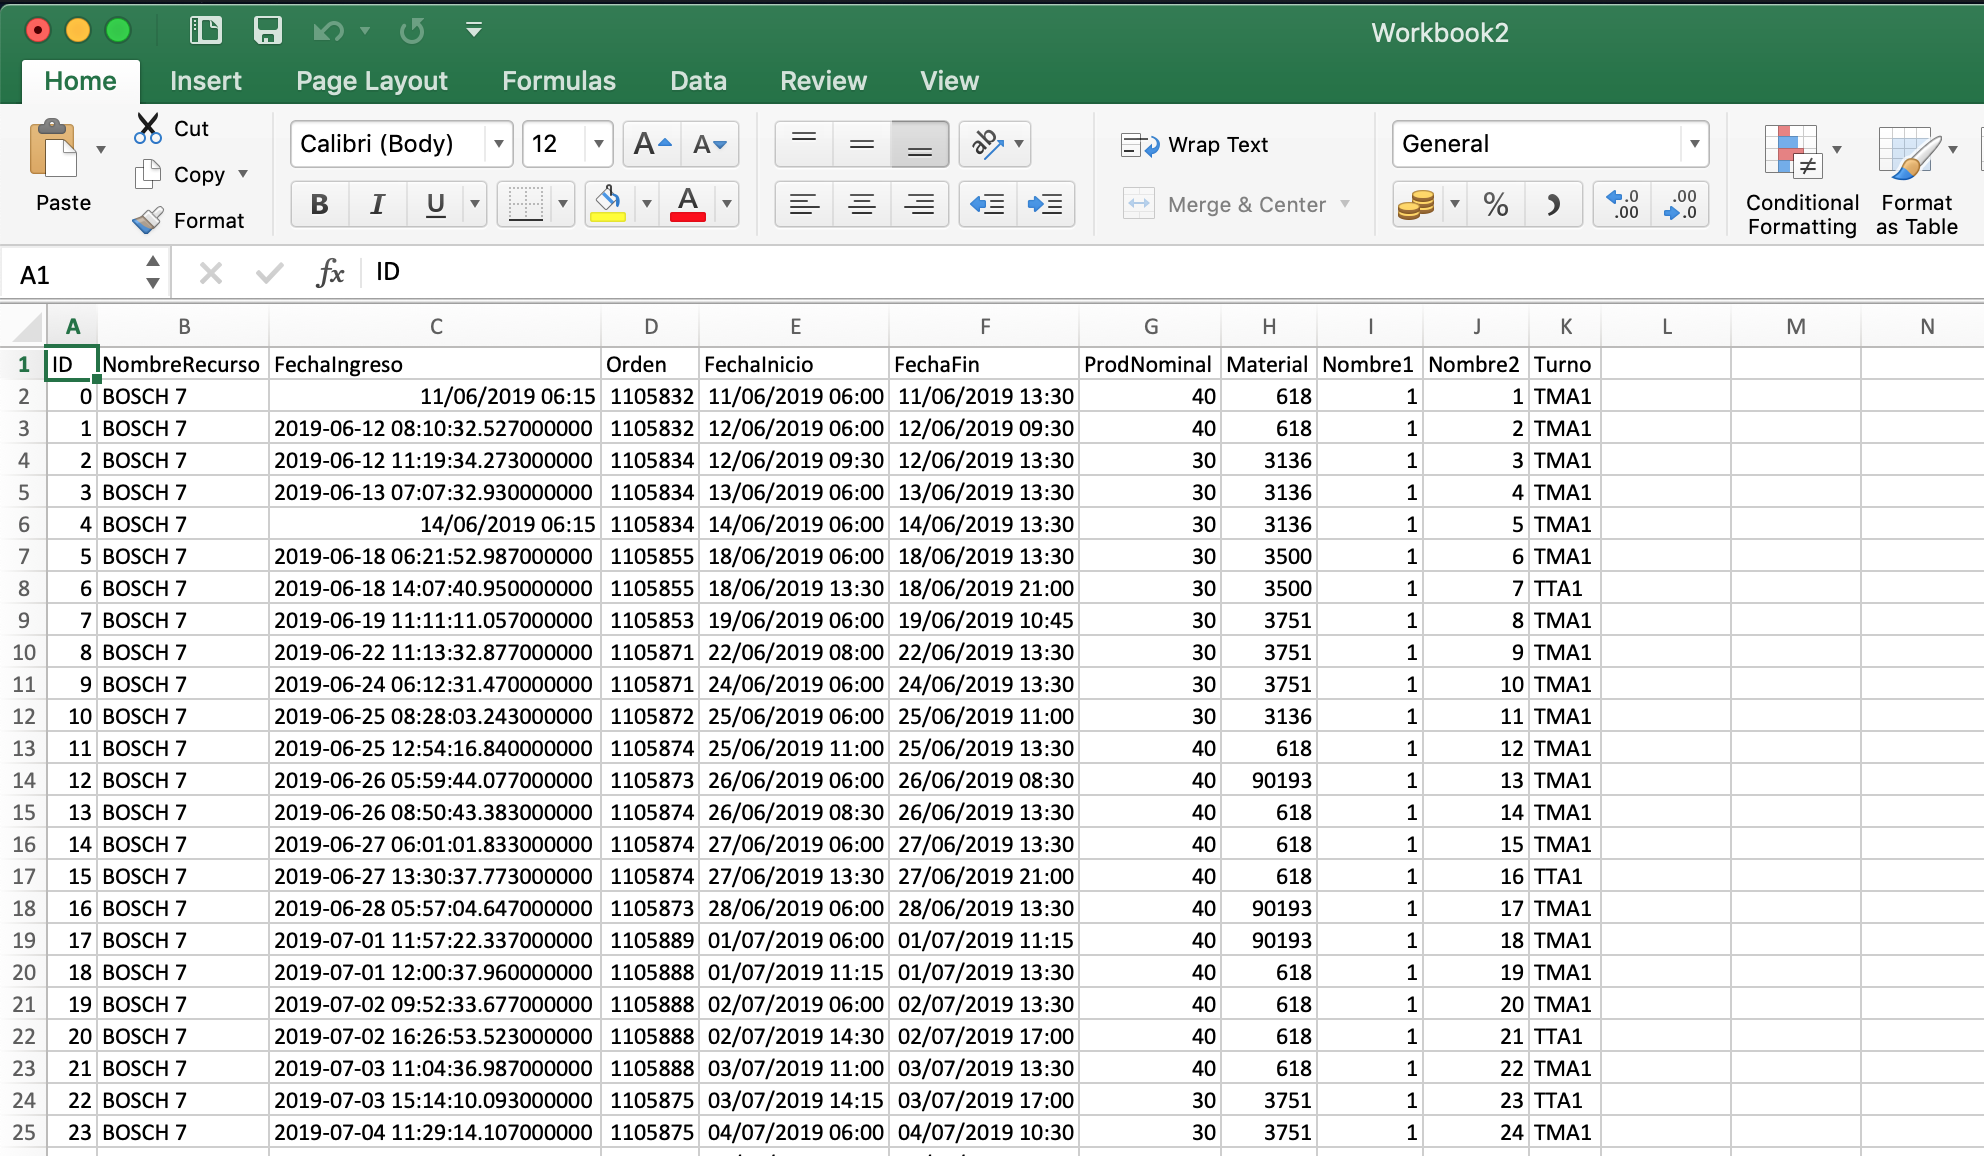1984x1156 pixels.
Task: Increase font size with the larger A icon
Action: pos(652,145)
